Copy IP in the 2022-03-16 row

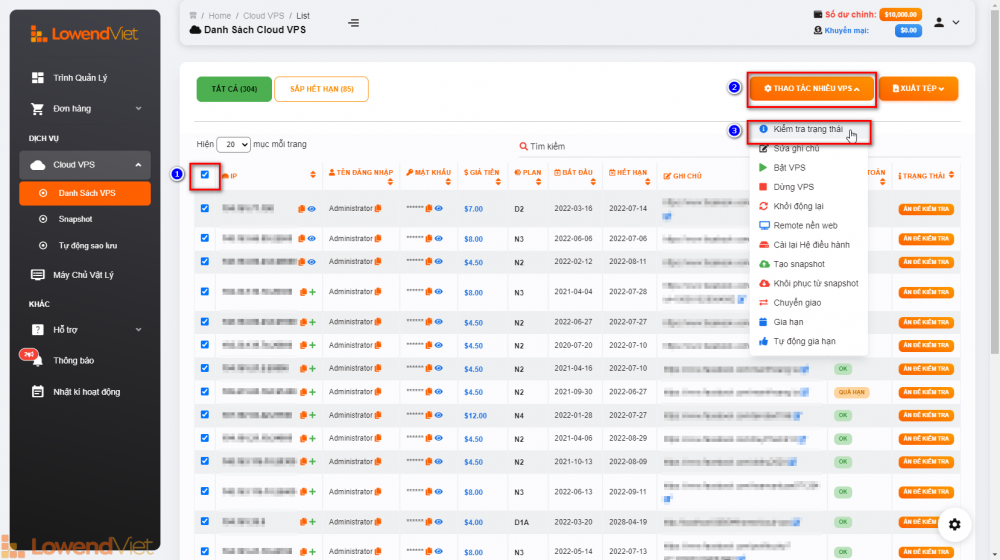[x=302, y=209]
